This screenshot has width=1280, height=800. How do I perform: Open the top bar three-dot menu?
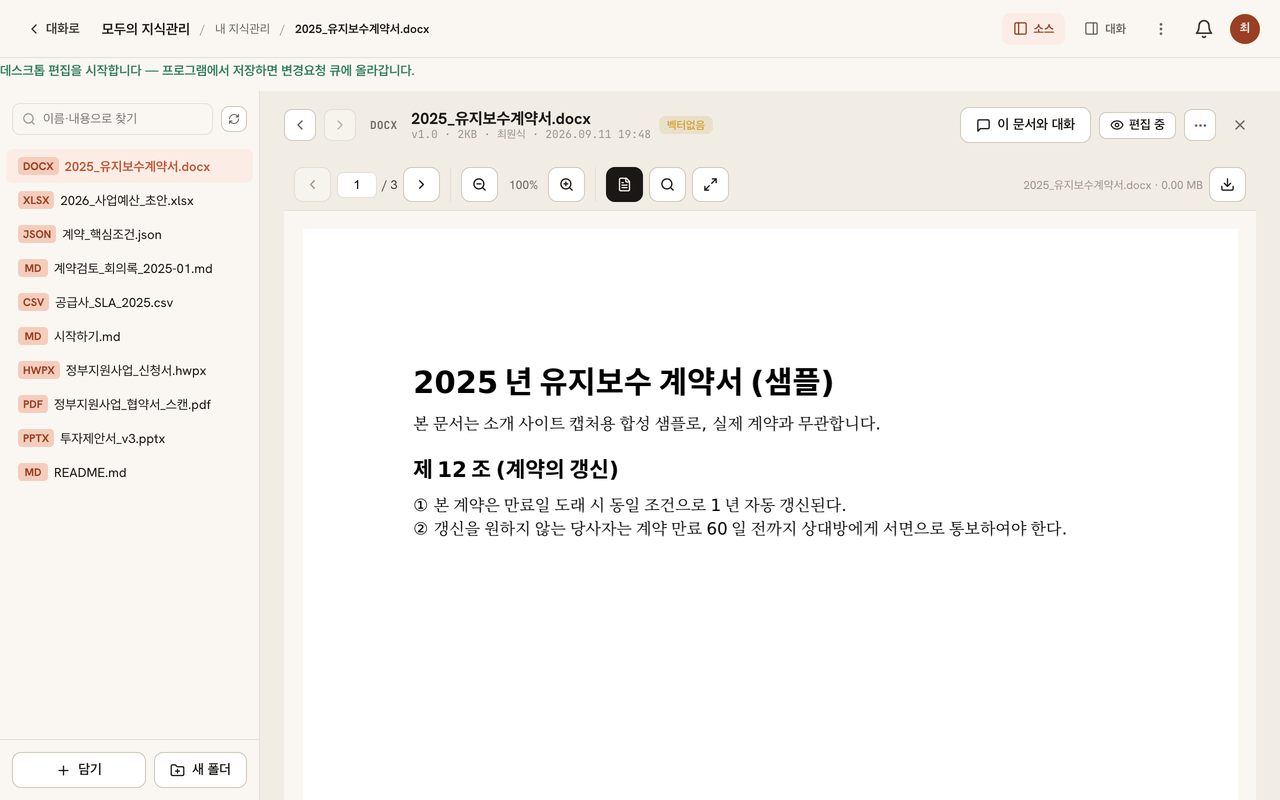coord(1161,29)
